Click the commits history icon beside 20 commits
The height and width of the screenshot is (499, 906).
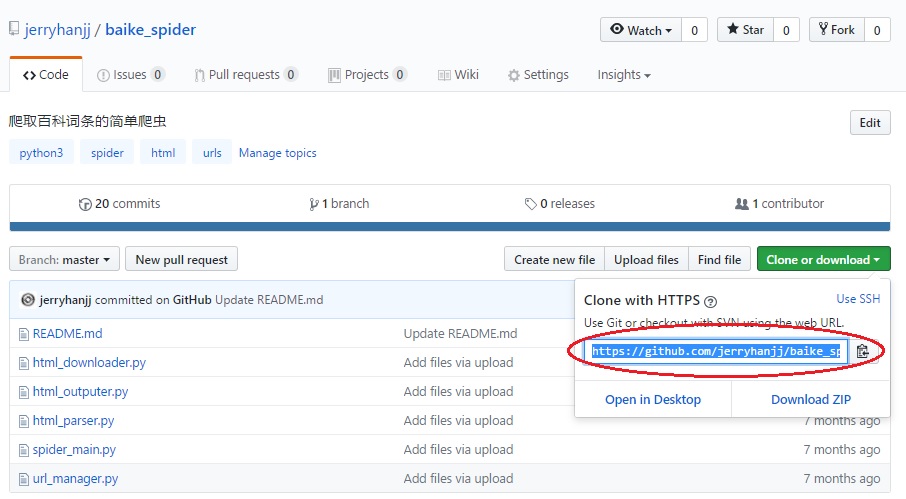(x=85, y=204)
